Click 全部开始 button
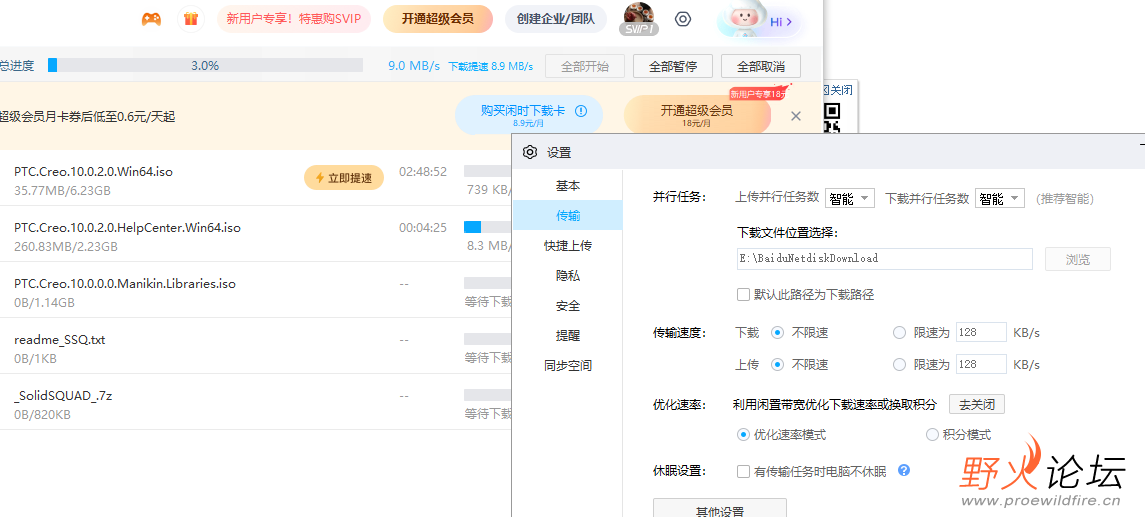Screen dimensions: 1145x517 (x=585, y=66)
